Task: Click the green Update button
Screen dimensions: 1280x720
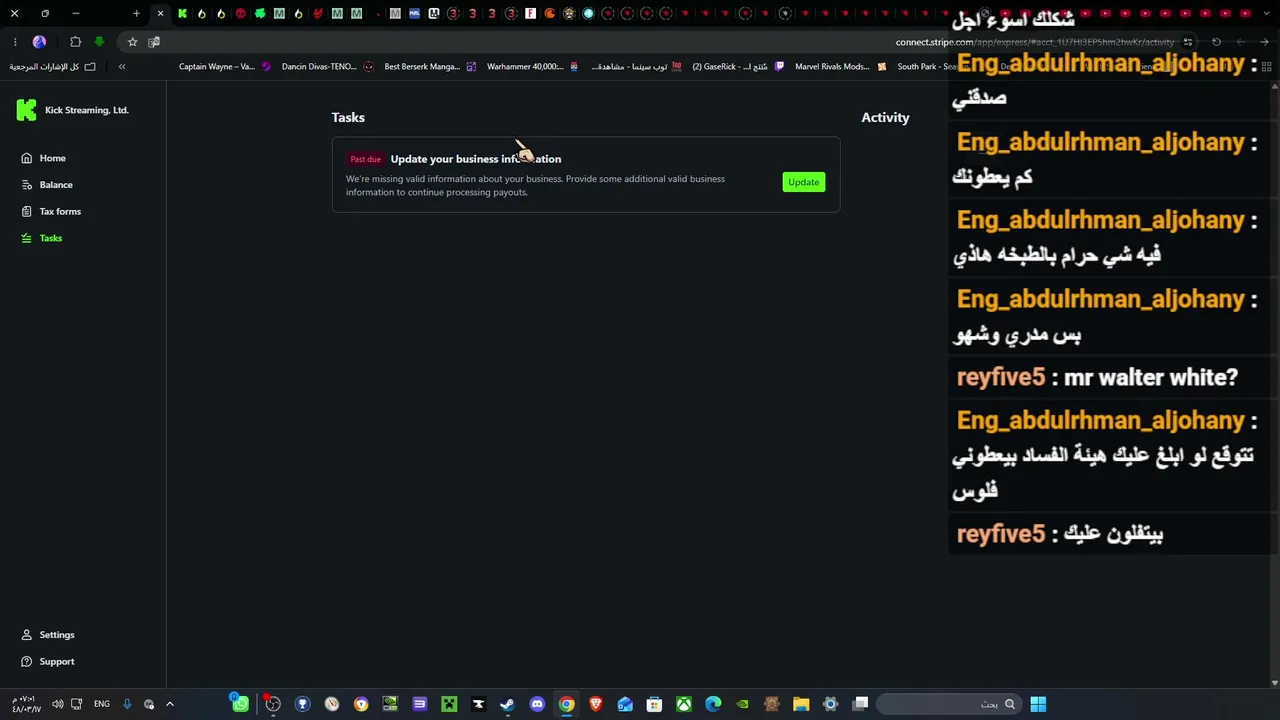Action: coord(803,182)
